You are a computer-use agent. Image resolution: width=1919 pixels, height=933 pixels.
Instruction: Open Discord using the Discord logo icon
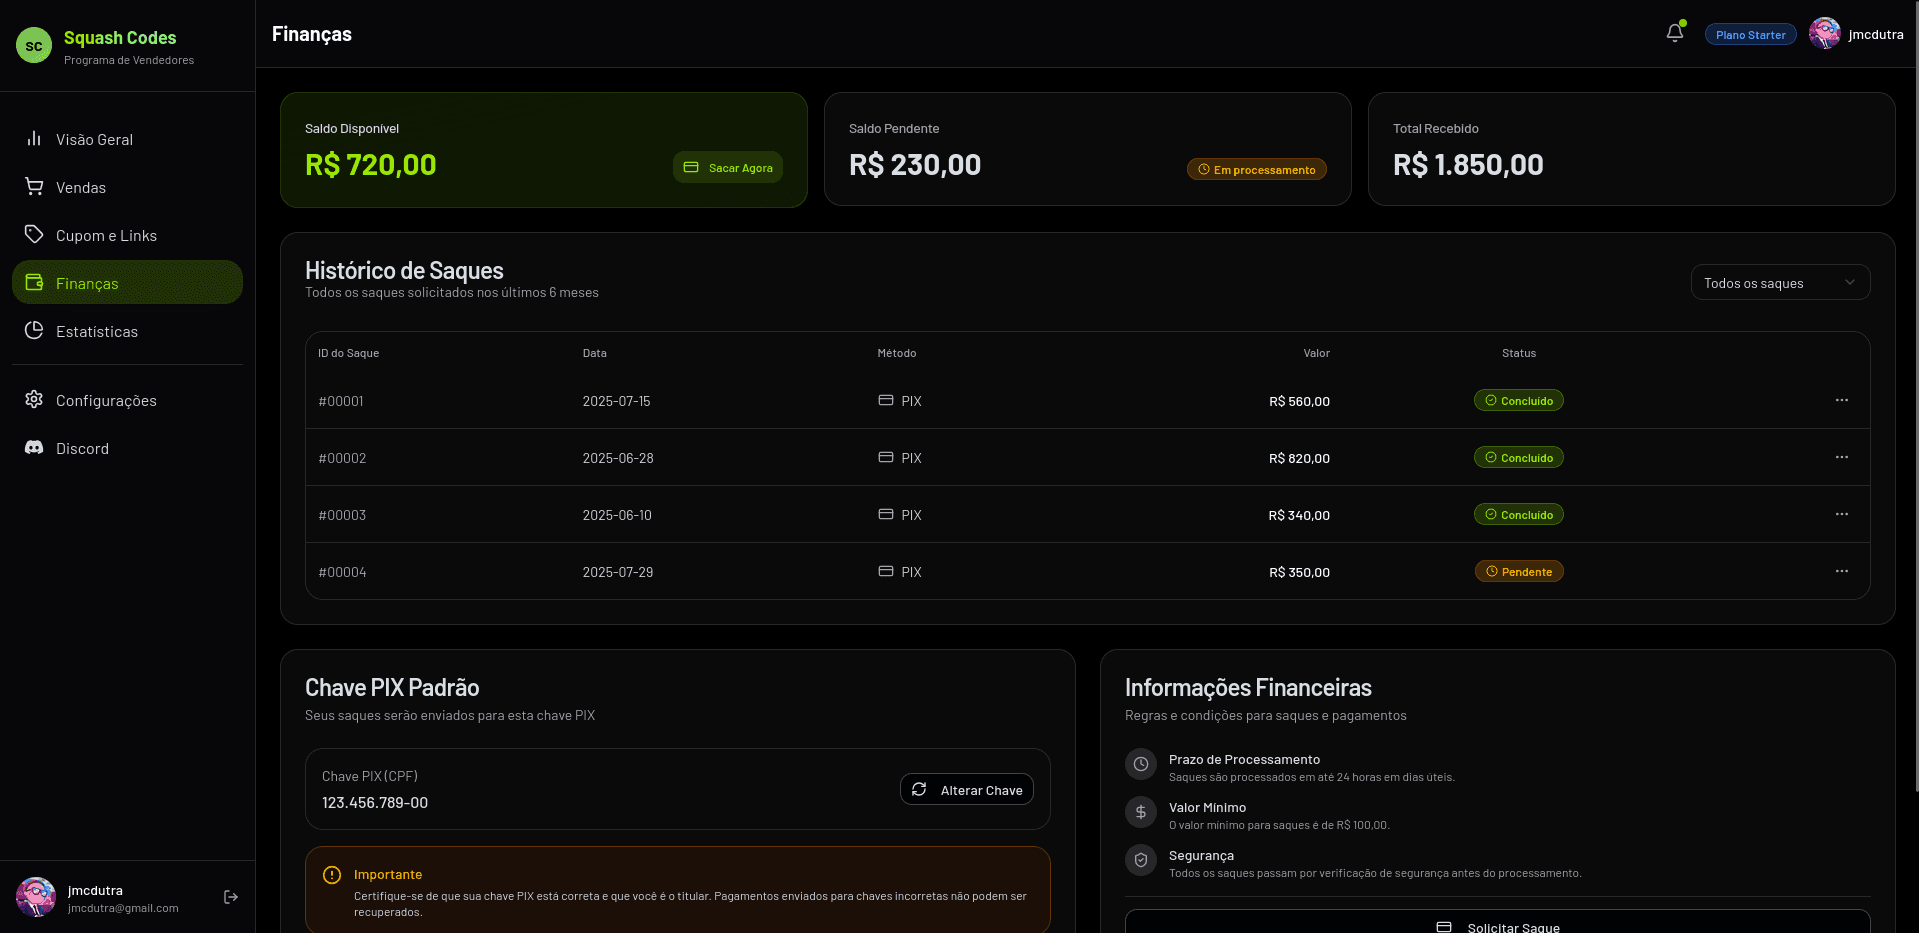coord(34,448)
